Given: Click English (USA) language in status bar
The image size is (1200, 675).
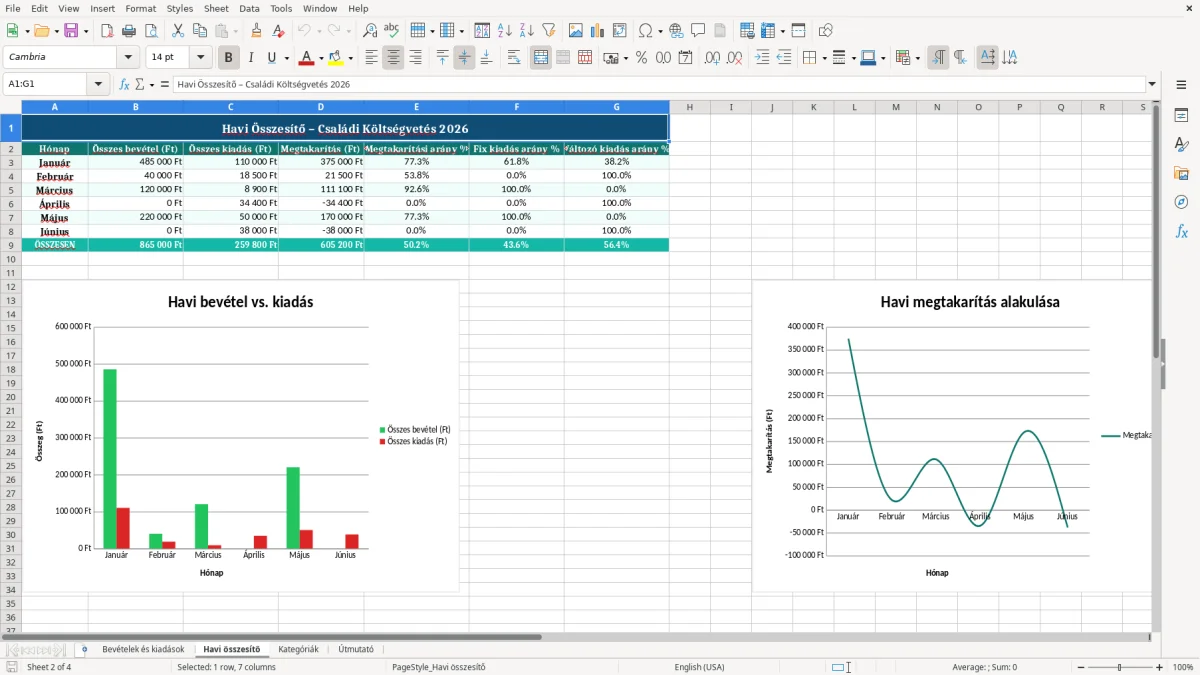Looking at the screenshot, I should click(x=699, y=667).
